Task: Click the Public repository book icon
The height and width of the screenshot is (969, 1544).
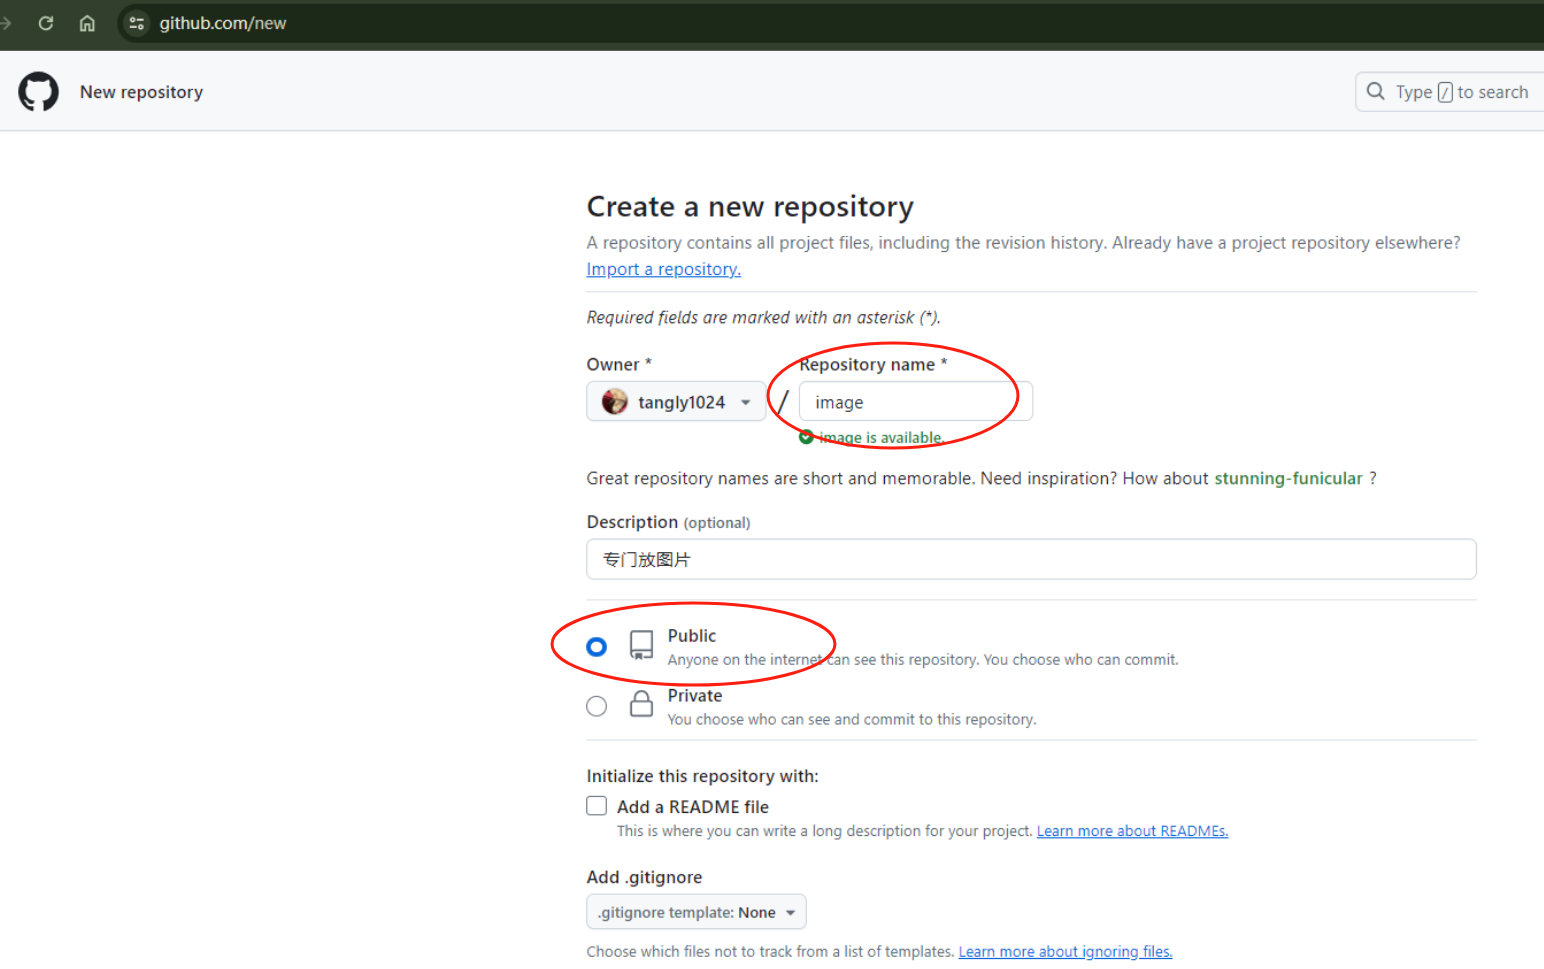Action: (x=641, y=646)
